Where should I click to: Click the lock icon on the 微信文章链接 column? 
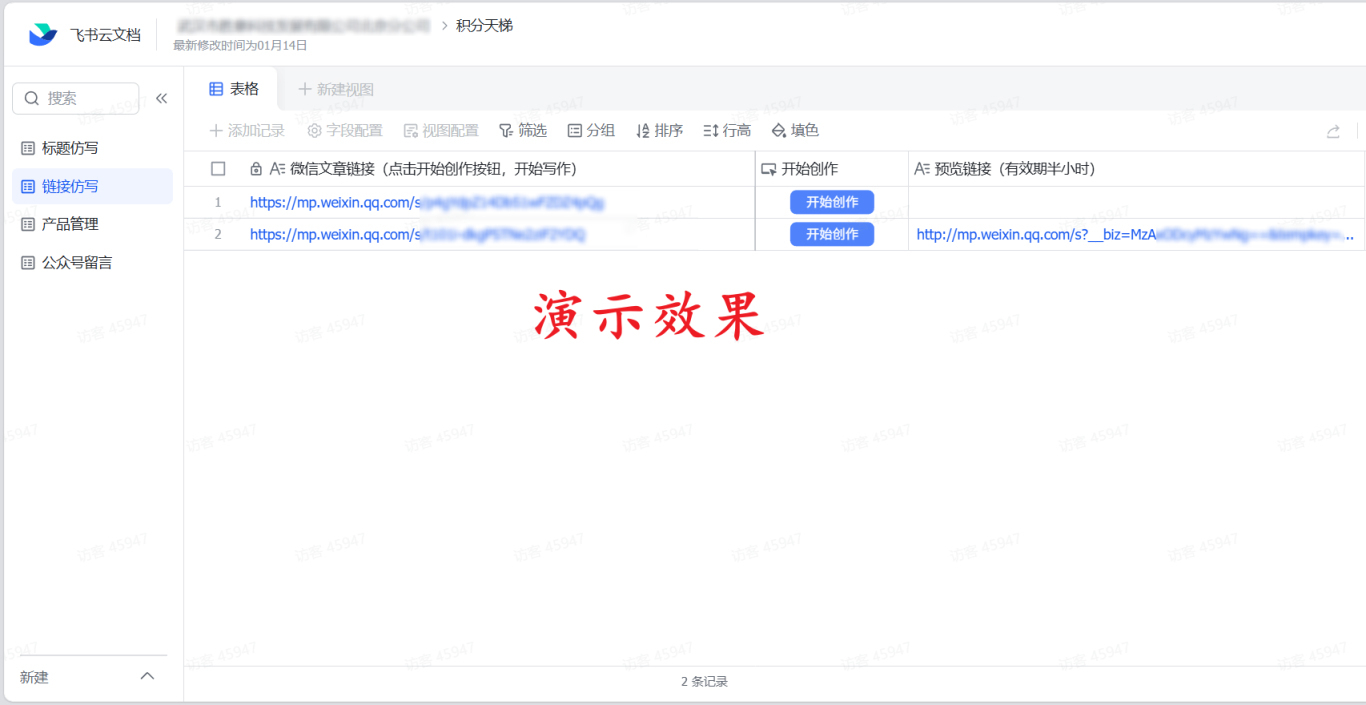point(258,168)
